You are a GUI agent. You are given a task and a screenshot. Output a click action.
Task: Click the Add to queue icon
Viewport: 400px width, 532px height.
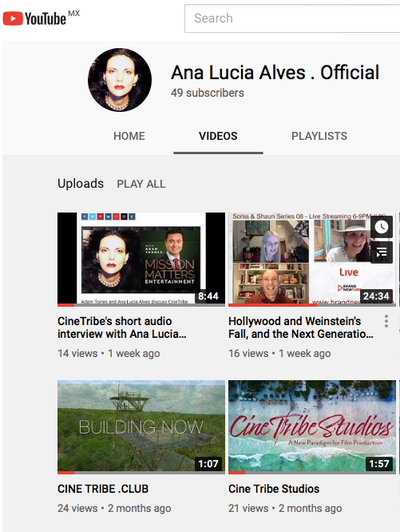pyautogui.click(x=382, y=252)
